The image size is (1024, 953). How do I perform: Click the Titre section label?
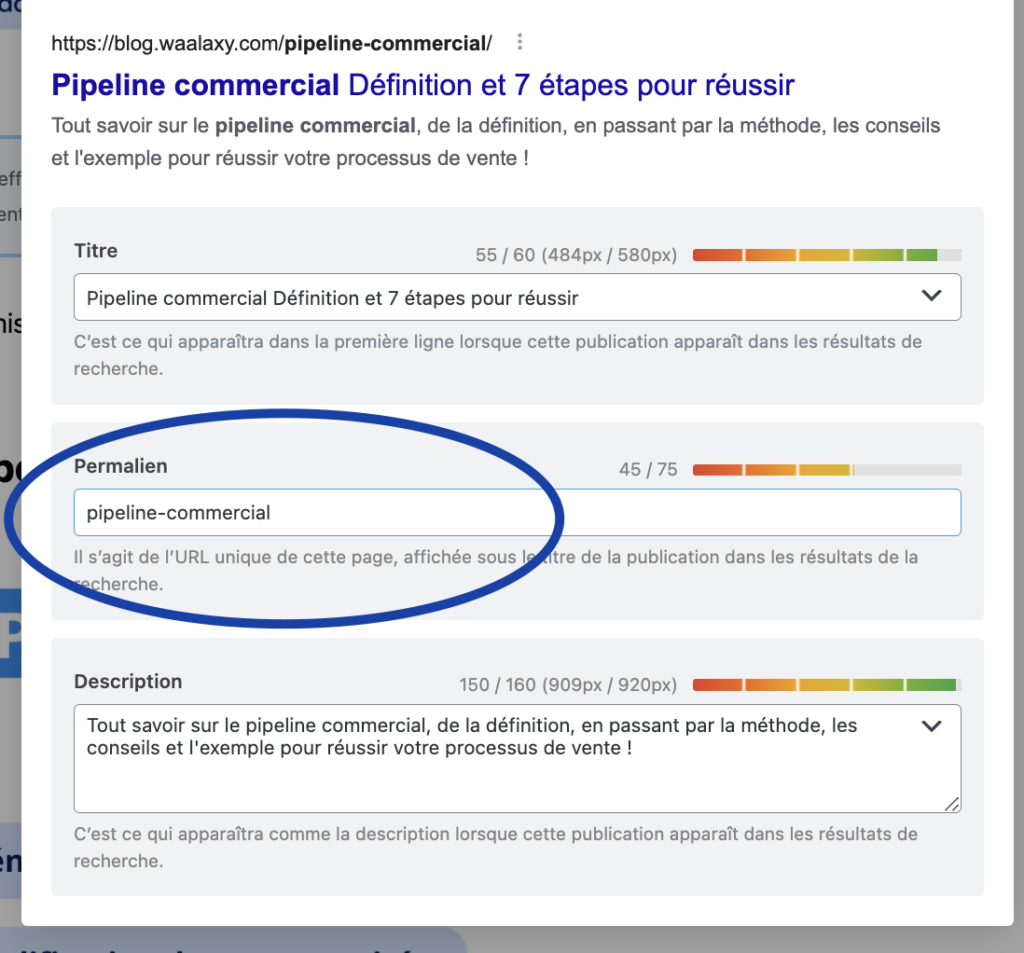[x=96, y=251]
